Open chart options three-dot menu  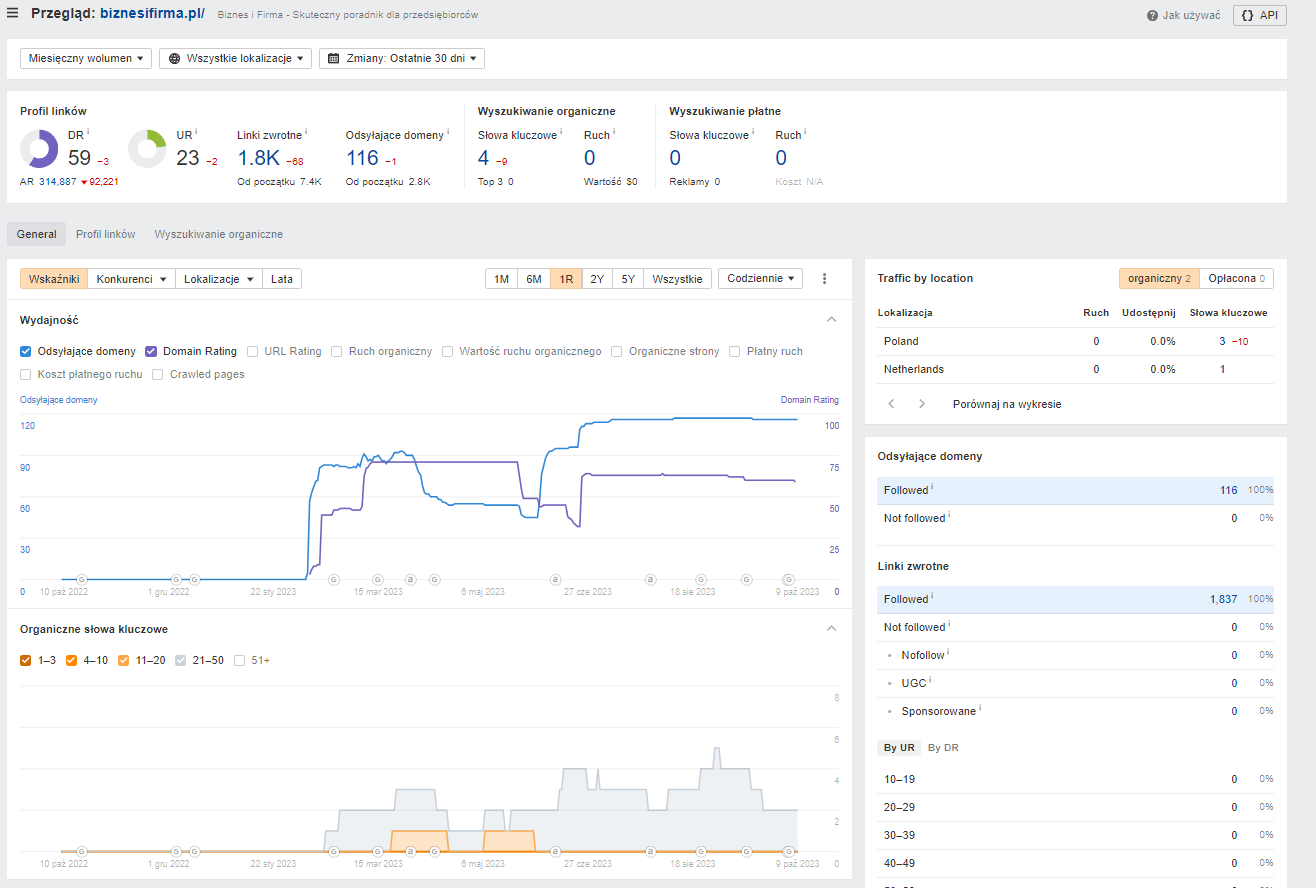click(824, 279)
